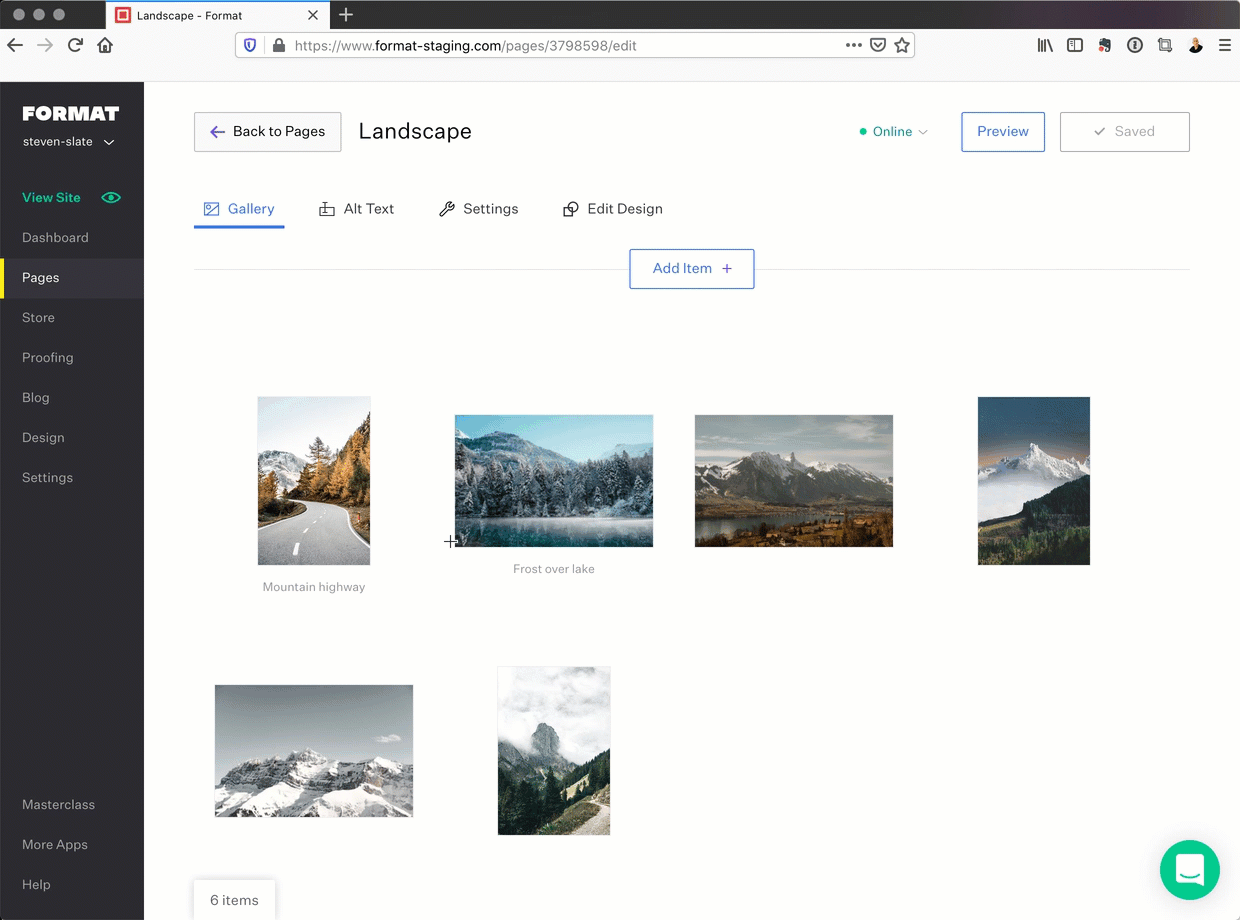Click the Mountain highway caption
1240x920 pixels.
point(314,587)
